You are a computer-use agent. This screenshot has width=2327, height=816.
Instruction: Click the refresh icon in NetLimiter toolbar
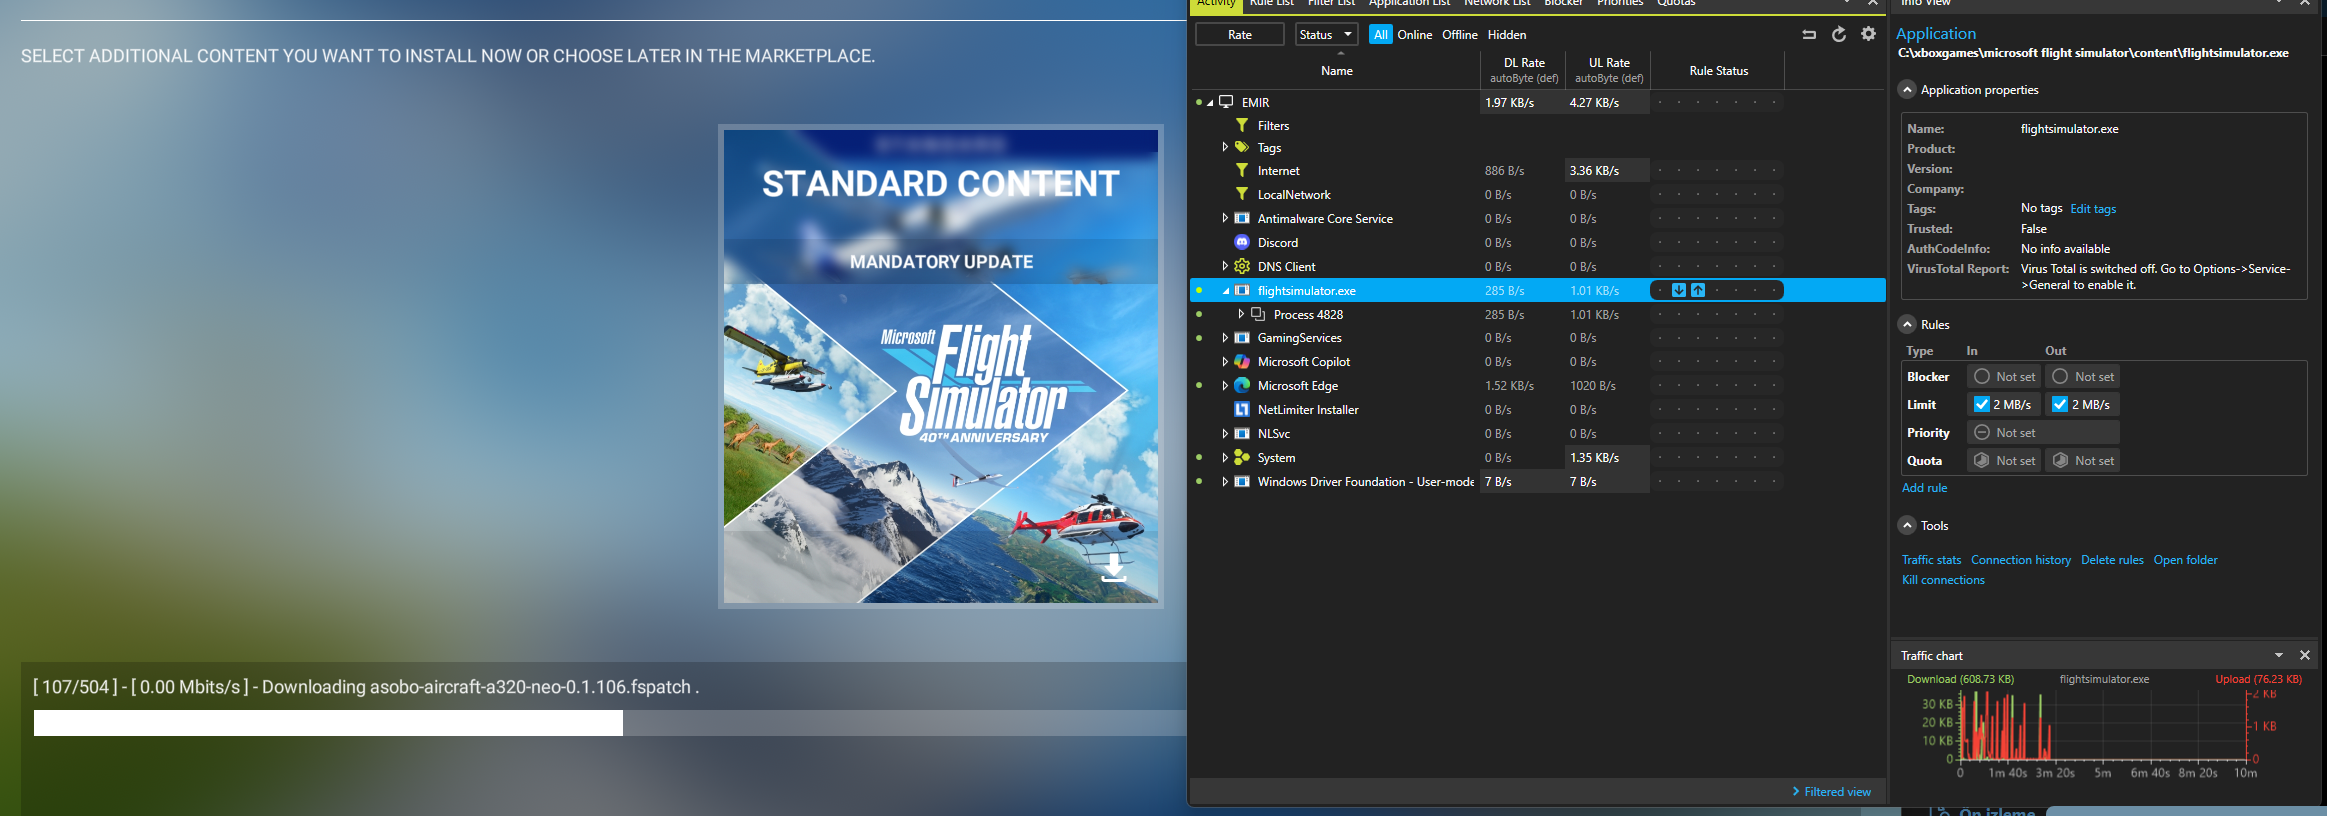1838,35
